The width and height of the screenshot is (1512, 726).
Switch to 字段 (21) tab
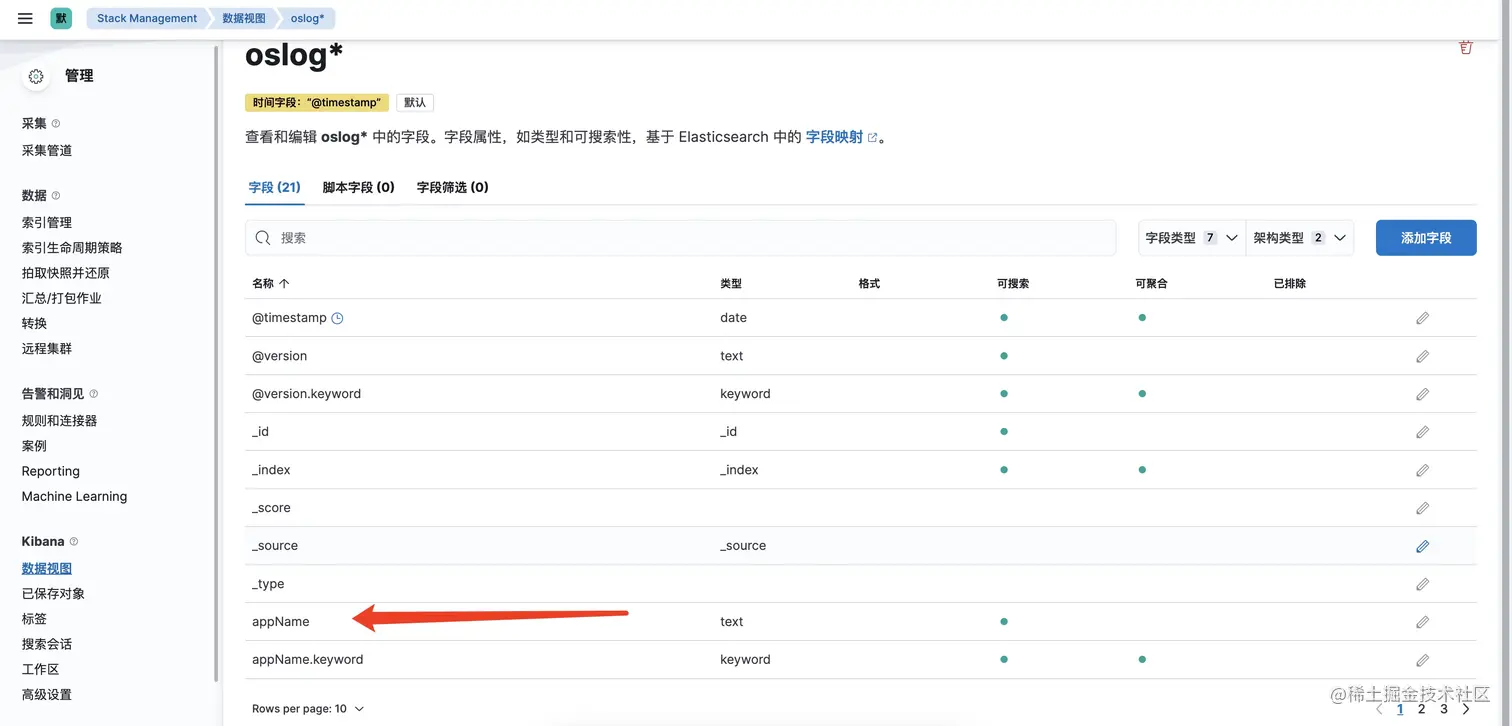275,187
